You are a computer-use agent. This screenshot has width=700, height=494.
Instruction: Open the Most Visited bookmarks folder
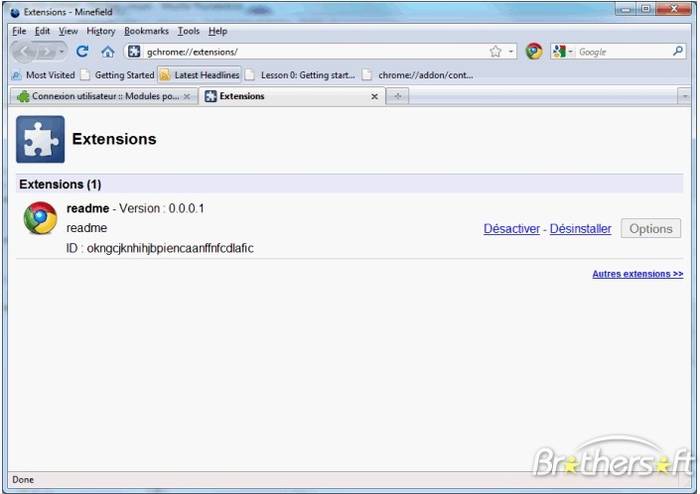pos(43,75)
